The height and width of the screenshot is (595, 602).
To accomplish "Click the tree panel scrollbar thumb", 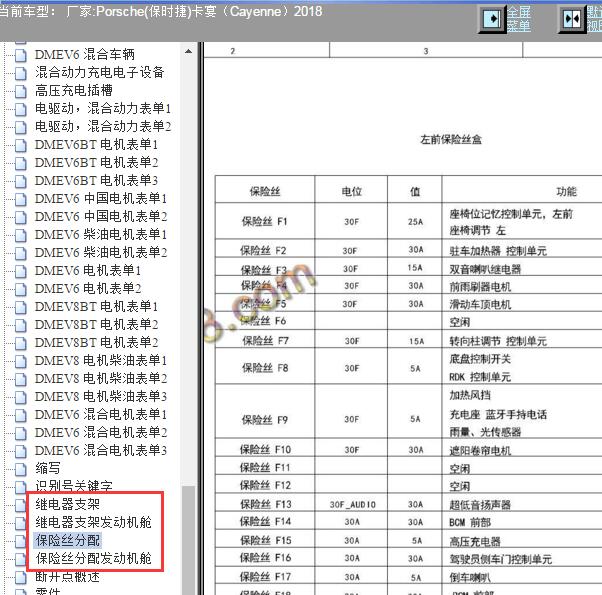I will pos(189,539).
